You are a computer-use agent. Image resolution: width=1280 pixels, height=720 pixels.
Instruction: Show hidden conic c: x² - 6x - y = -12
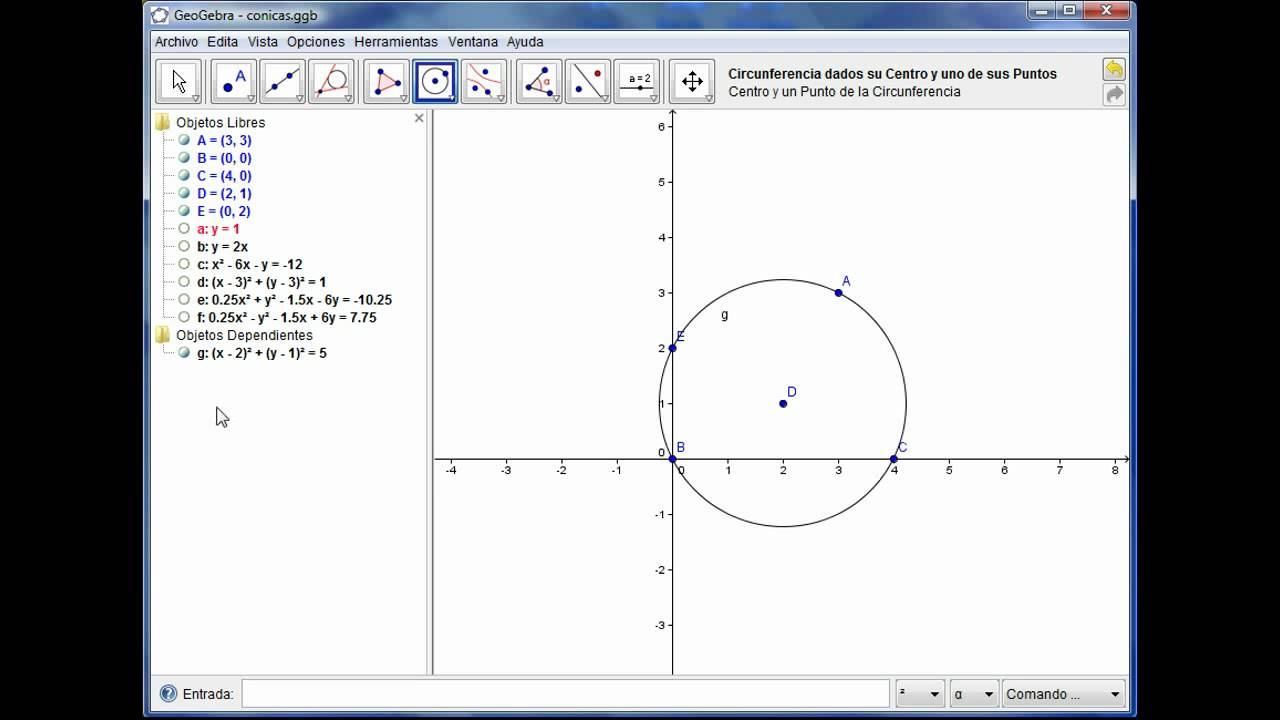[x=184, y=264]
